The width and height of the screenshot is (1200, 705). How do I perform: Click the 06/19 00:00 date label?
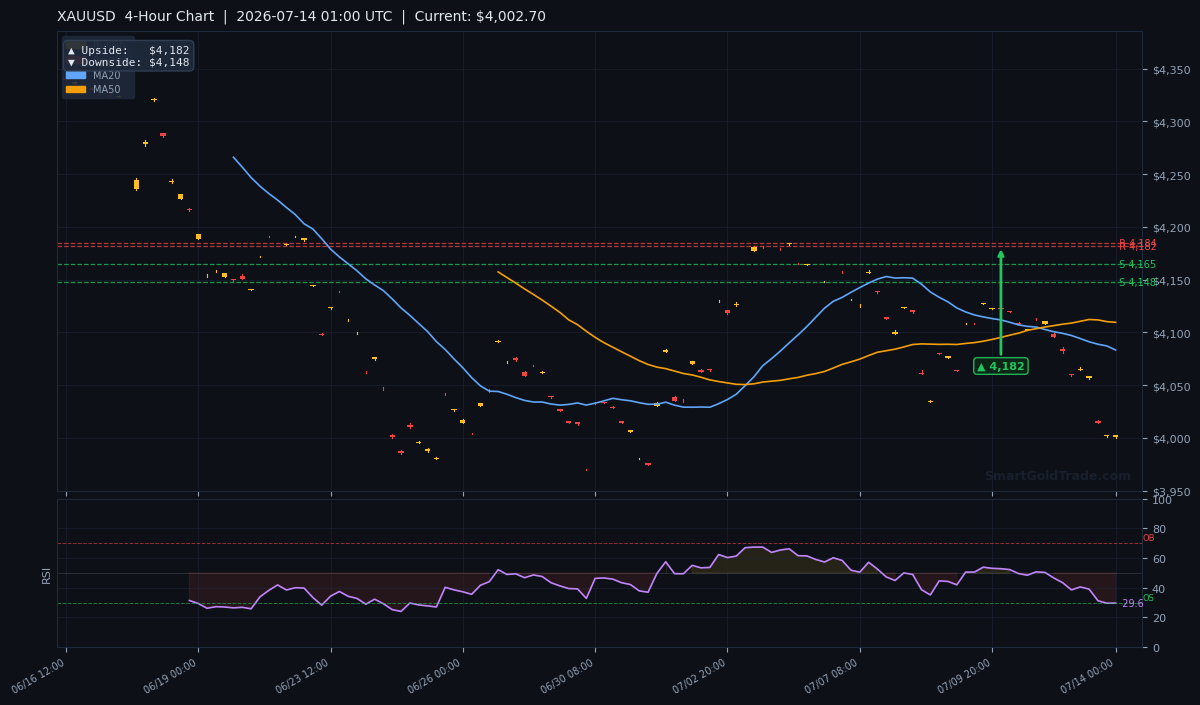[x=170, y=676]
